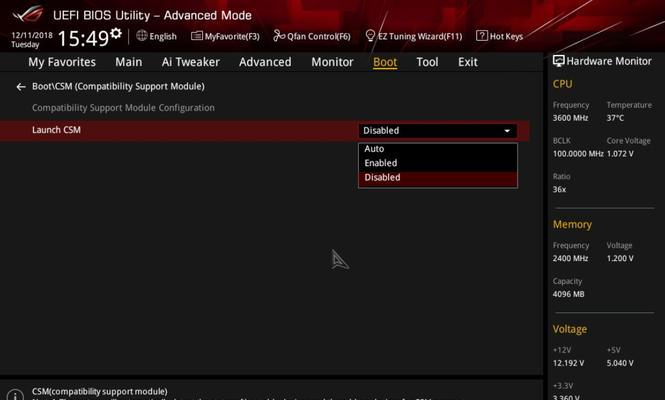Viewport: 665px width, 400px height.
Task: Go to the Exit tab
Action: [x=468, y=62]
